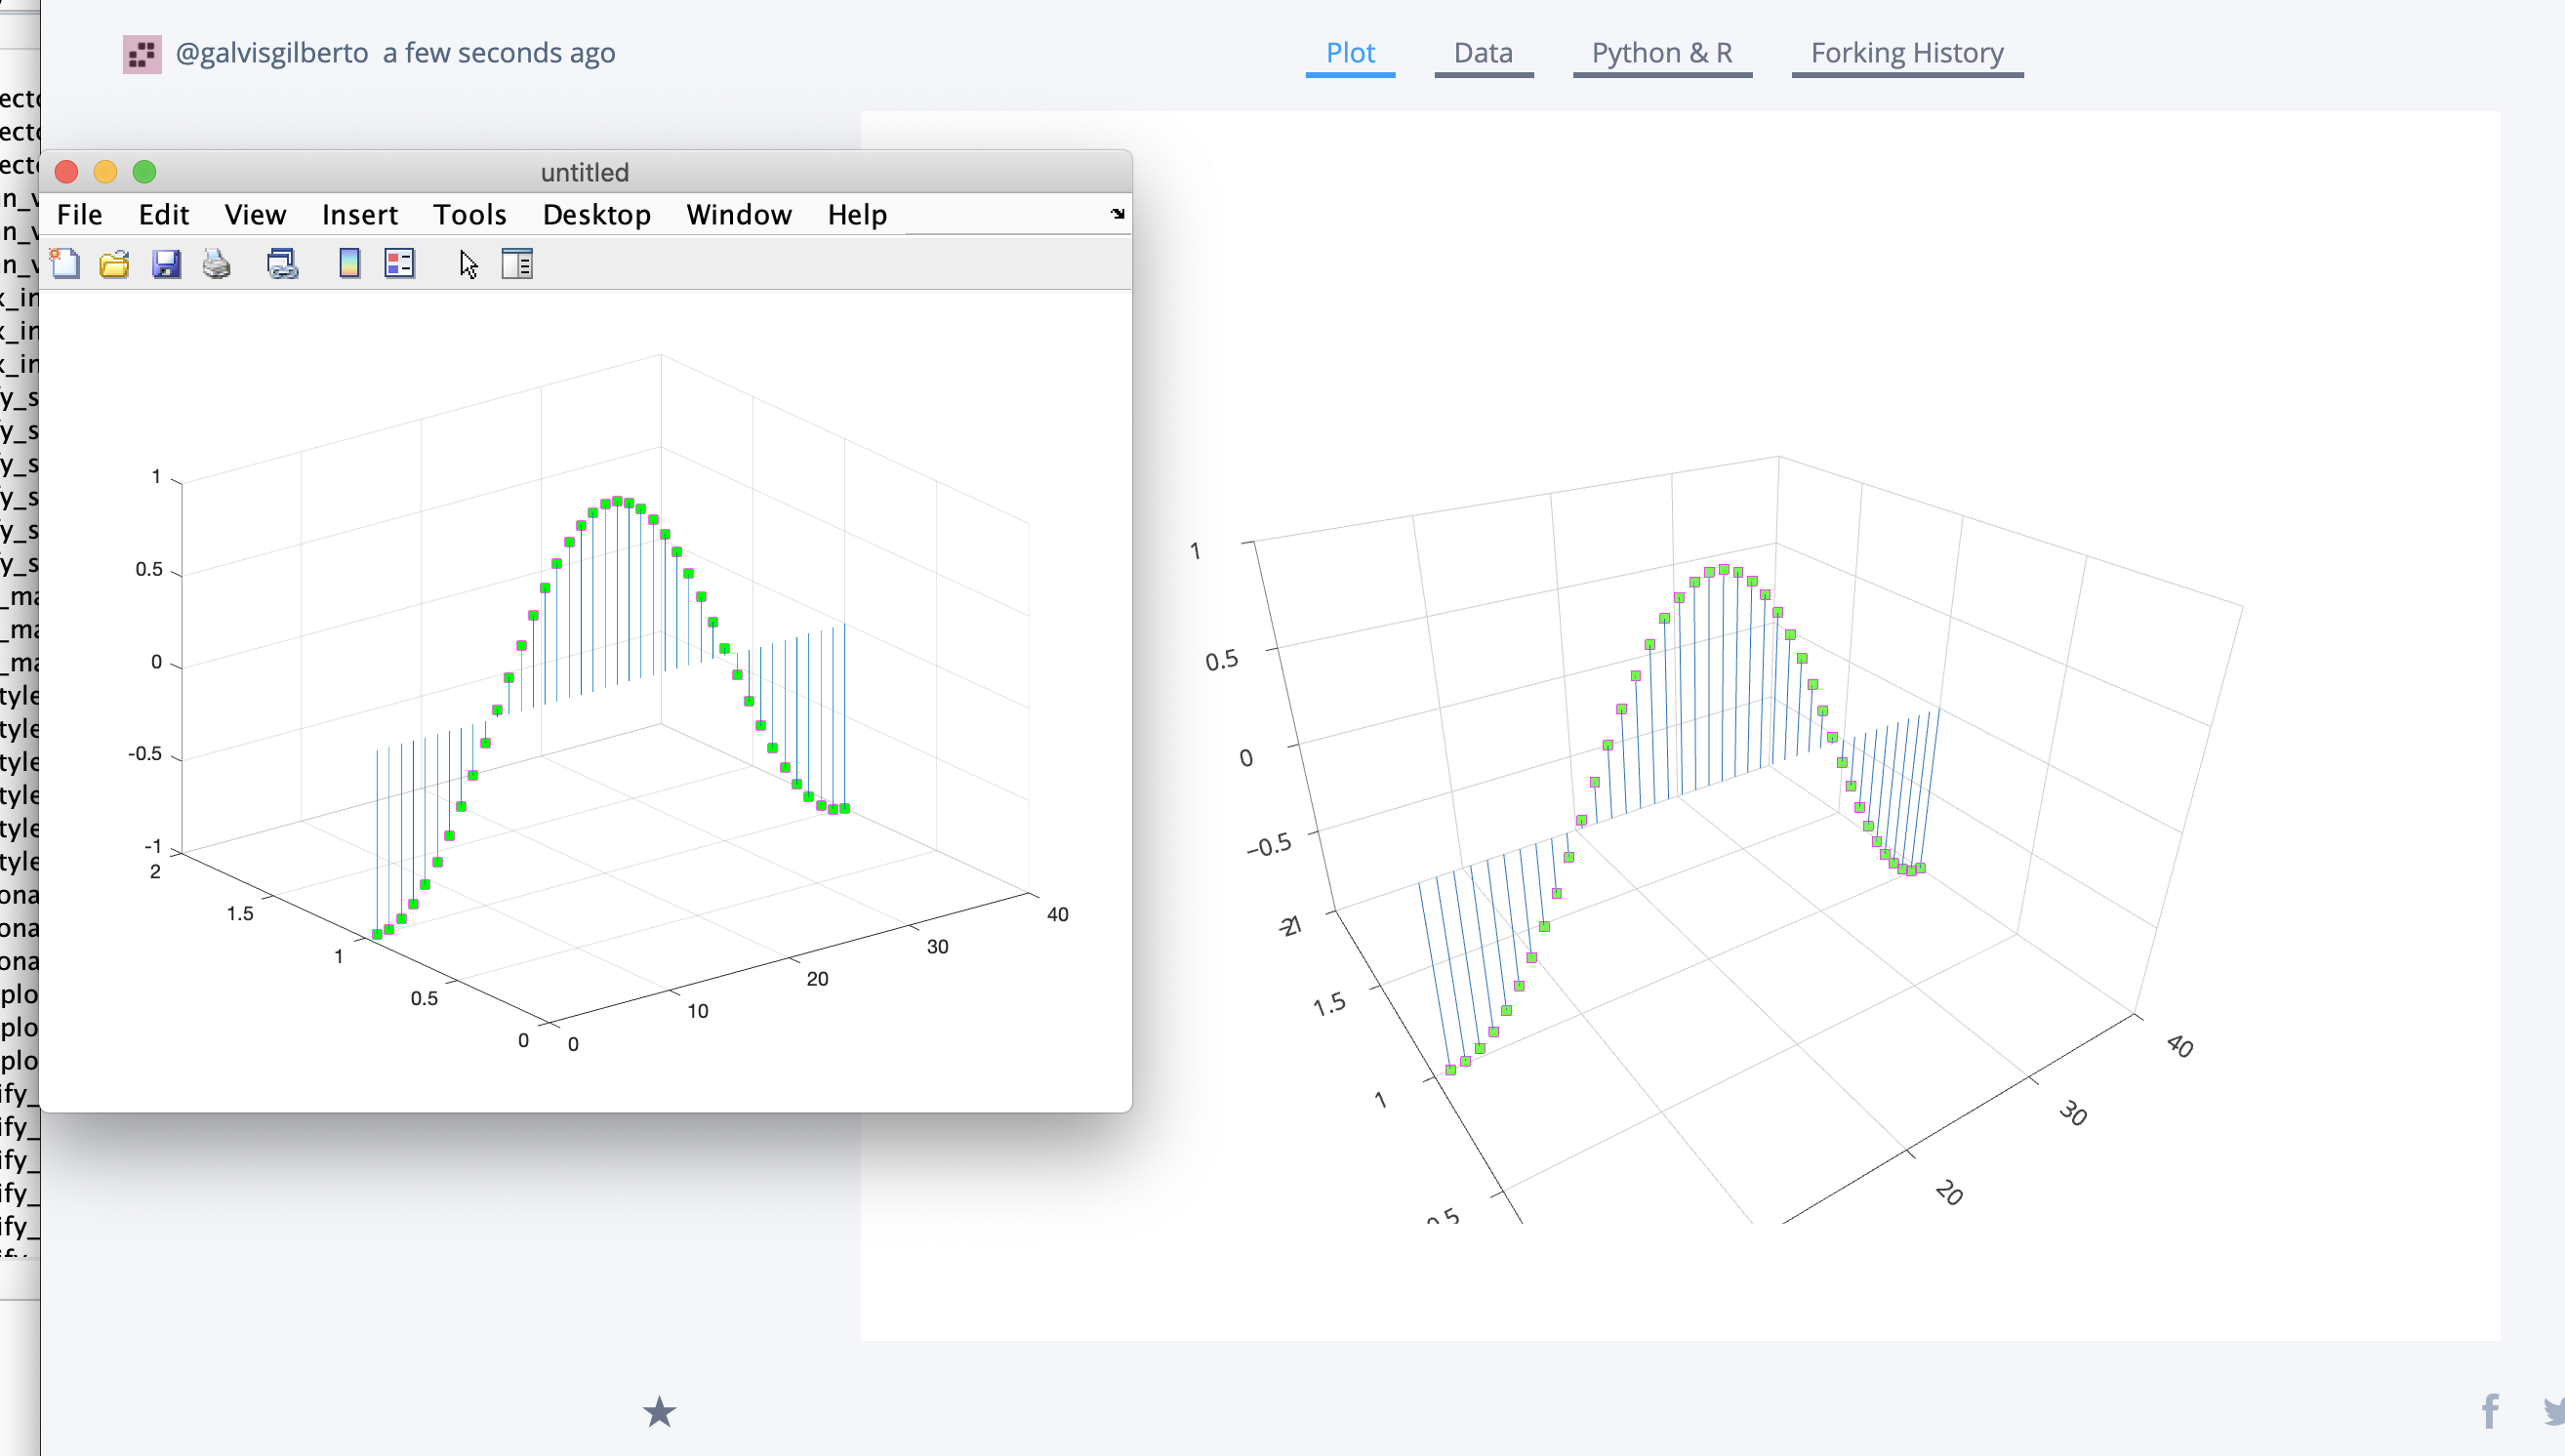Click the New Figure toolbar icon

click(x=65, y=264)
